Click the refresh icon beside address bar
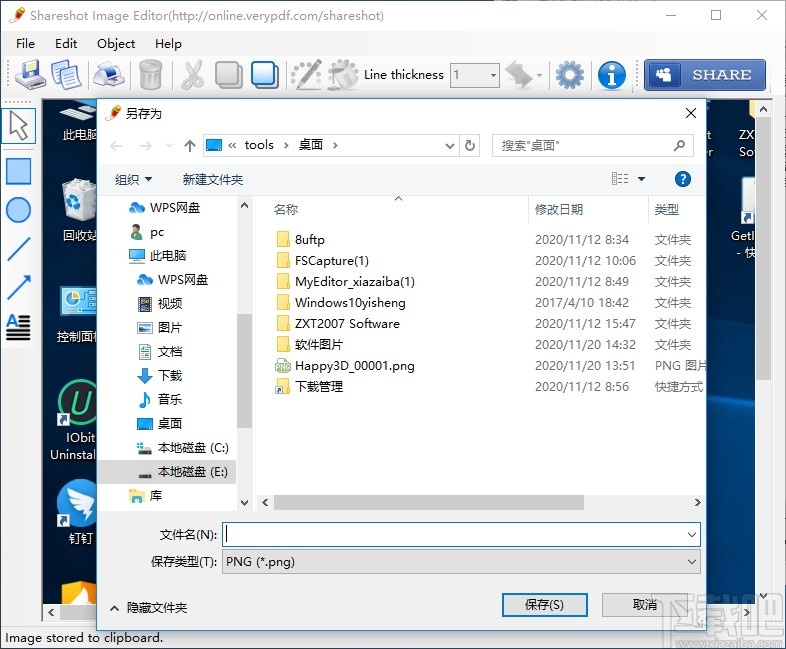Viewport: 786px width, 649px height. [x=470, y=145]
